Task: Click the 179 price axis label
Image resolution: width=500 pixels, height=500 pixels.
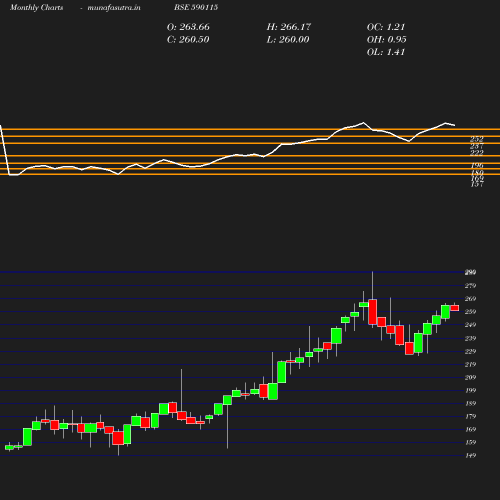Action: (x=470, y=416)
